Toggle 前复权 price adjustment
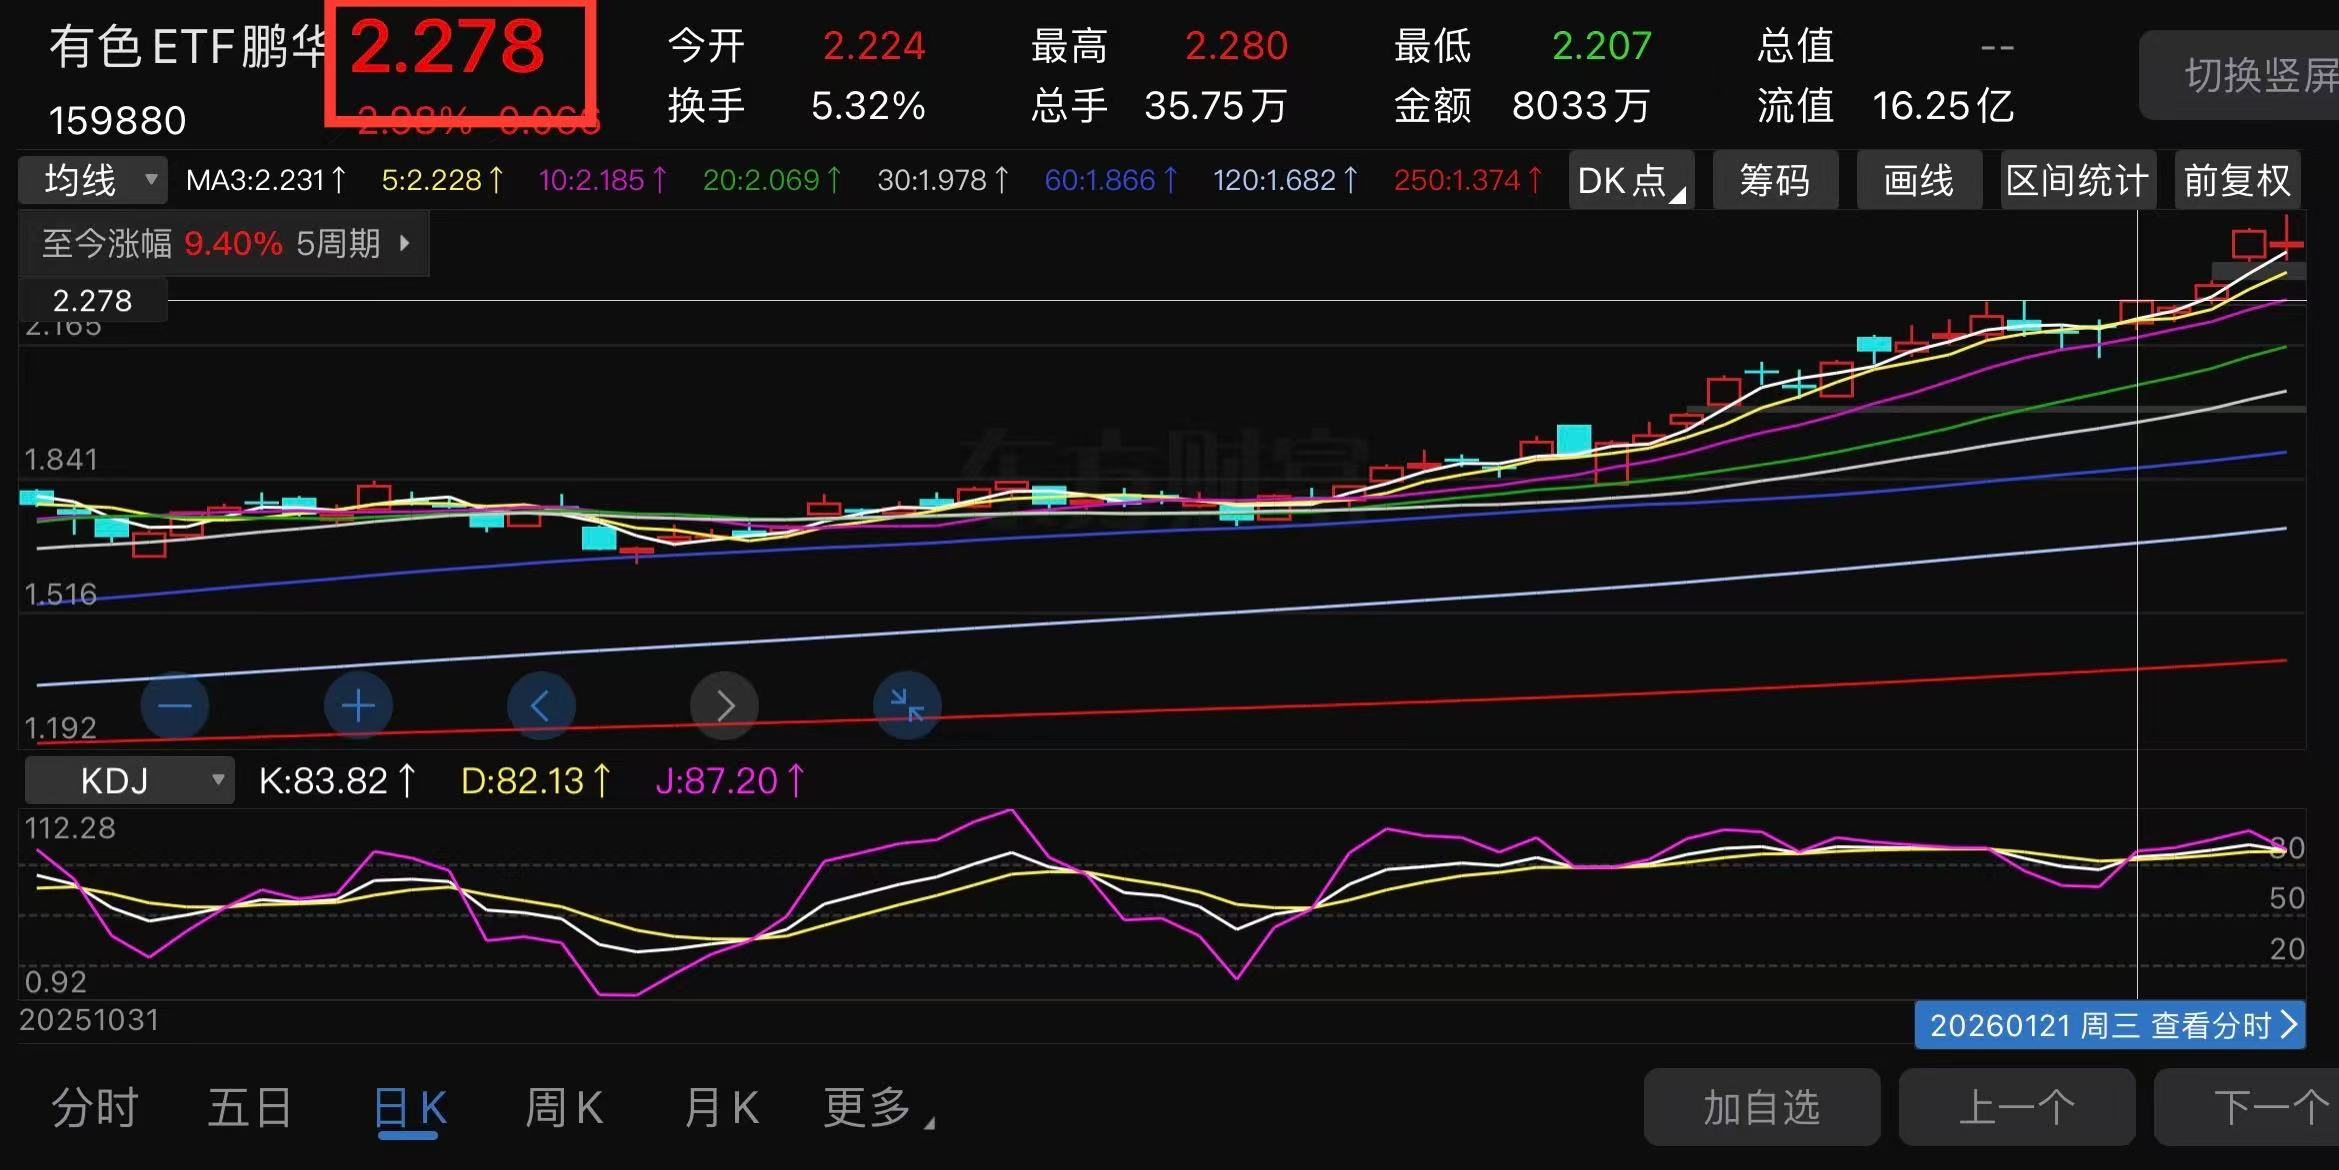This screenshot has height=1170, width=2339. (x=2237, y=180)
